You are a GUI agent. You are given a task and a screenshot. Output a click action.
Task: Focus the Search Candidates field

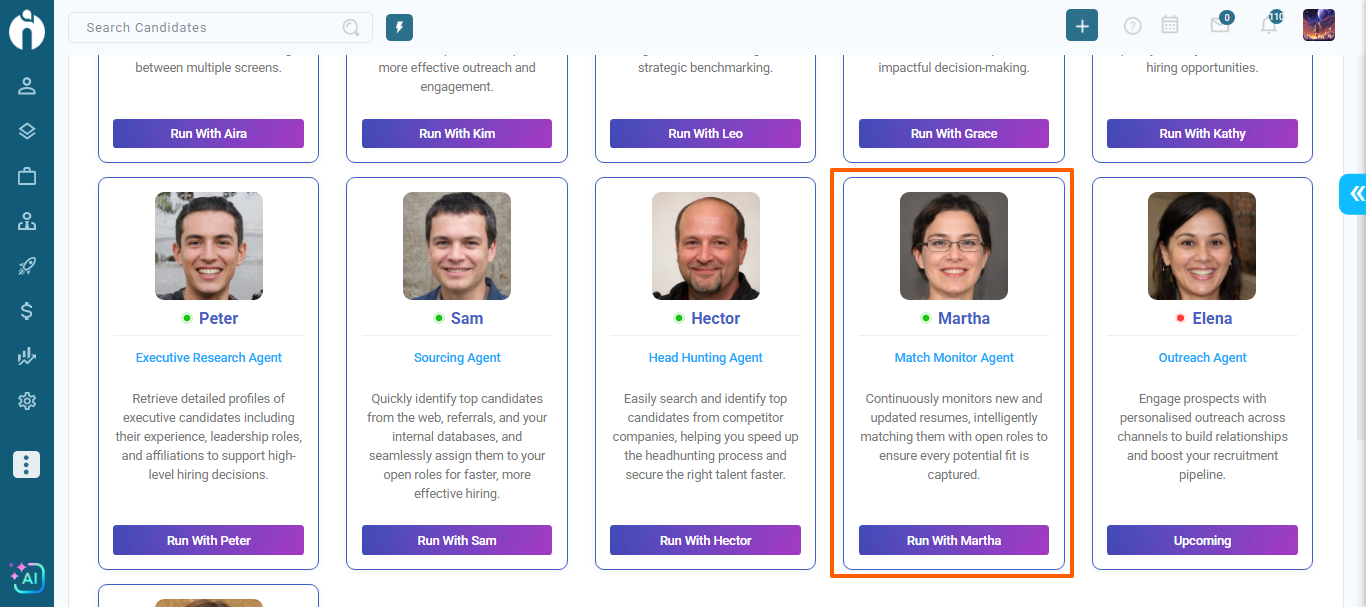click(x=210, y=28)
